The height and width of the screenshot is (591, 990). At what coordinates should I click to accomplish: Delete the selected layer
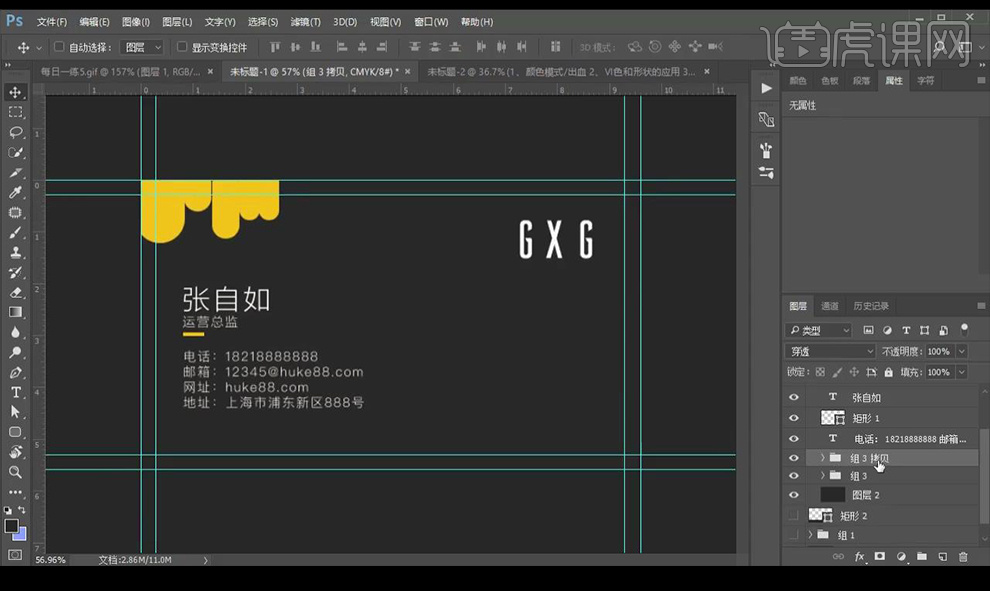coord(963,556)
